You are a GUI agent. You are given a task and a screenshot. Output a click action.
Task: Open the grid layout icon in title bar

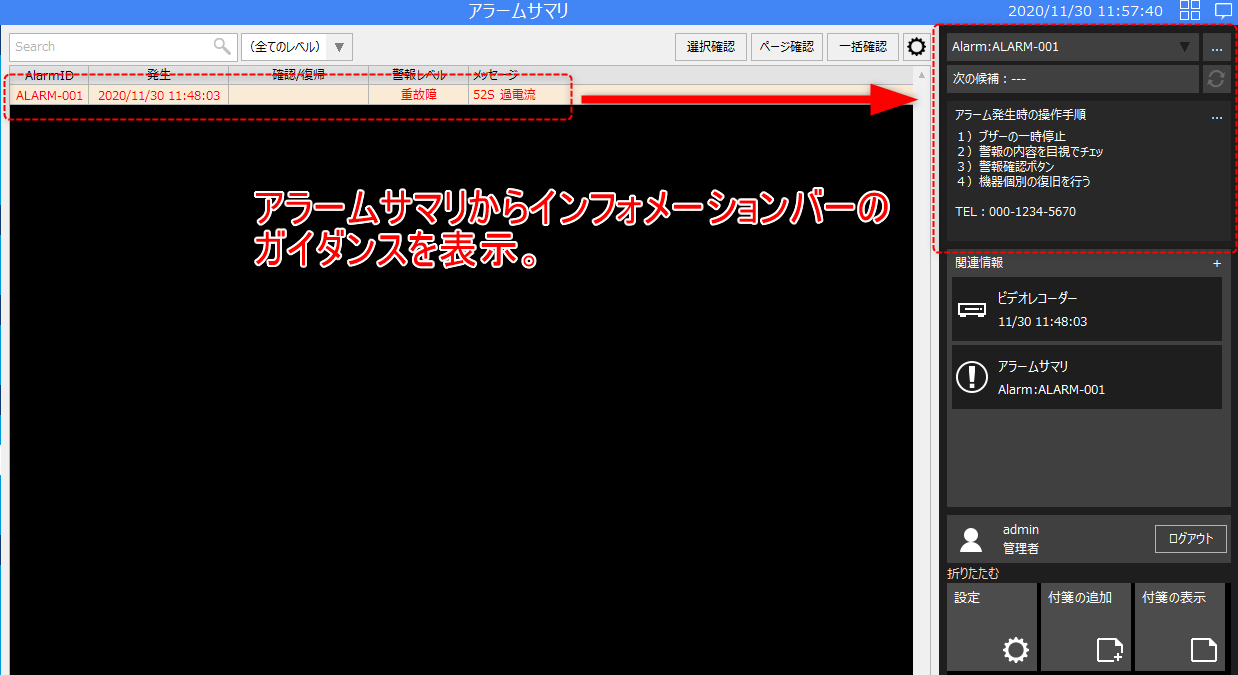point(1190,11)
